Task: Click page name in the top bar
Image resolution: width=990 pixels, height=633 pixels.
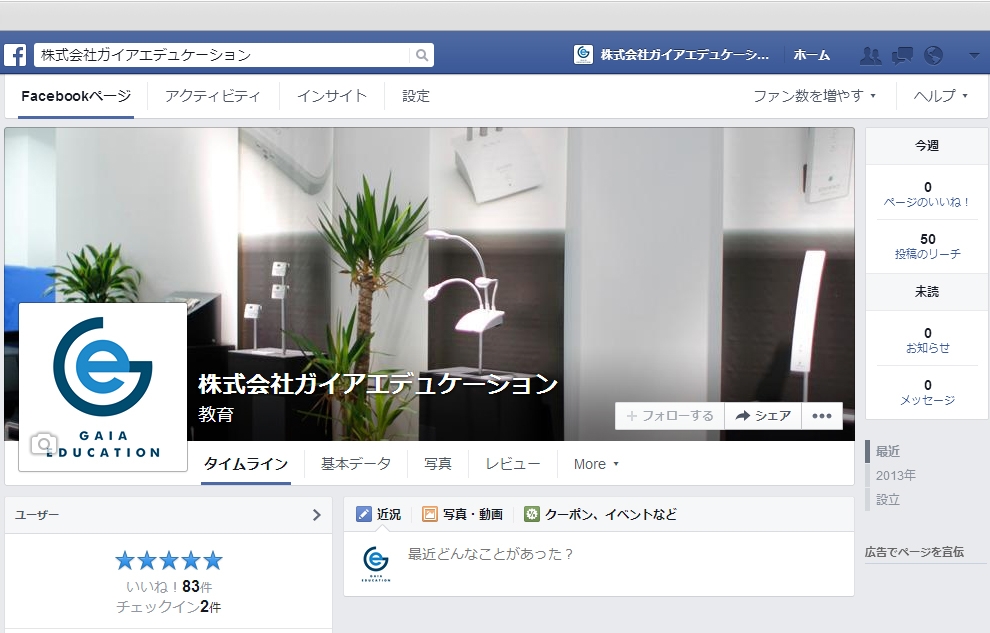Action: 685,55
